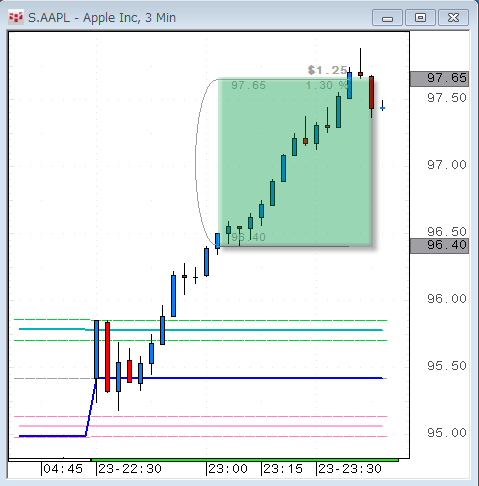Click the 97.00 price axis label

pos(447,165)
